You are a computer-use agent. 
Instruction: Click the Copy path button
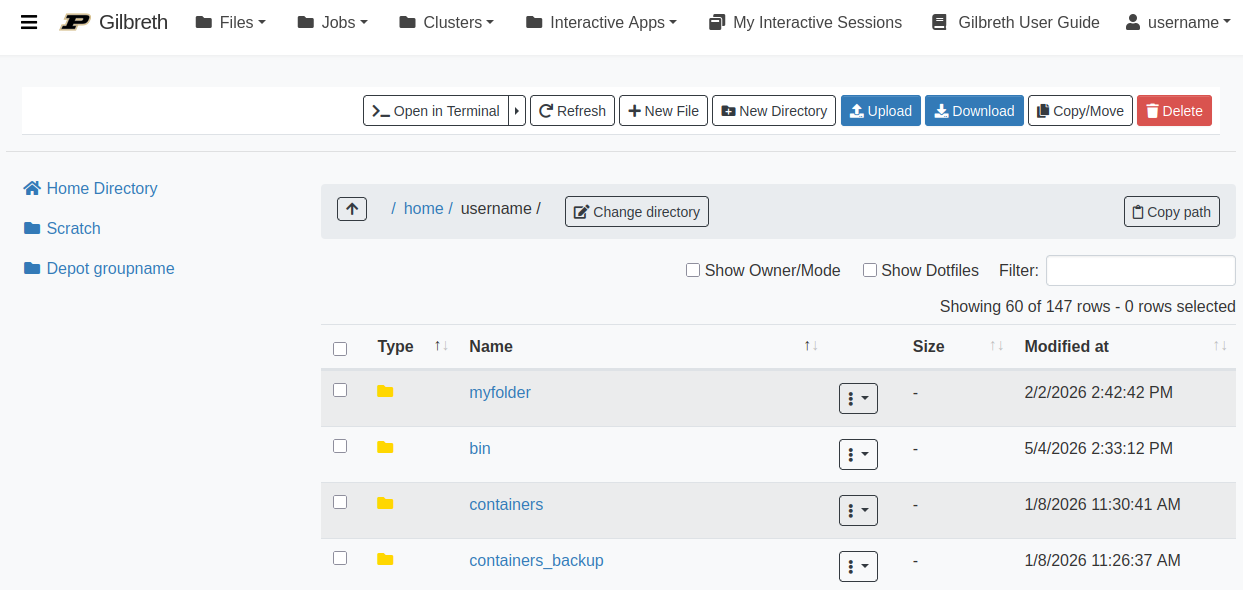[x=1172, y=212]
